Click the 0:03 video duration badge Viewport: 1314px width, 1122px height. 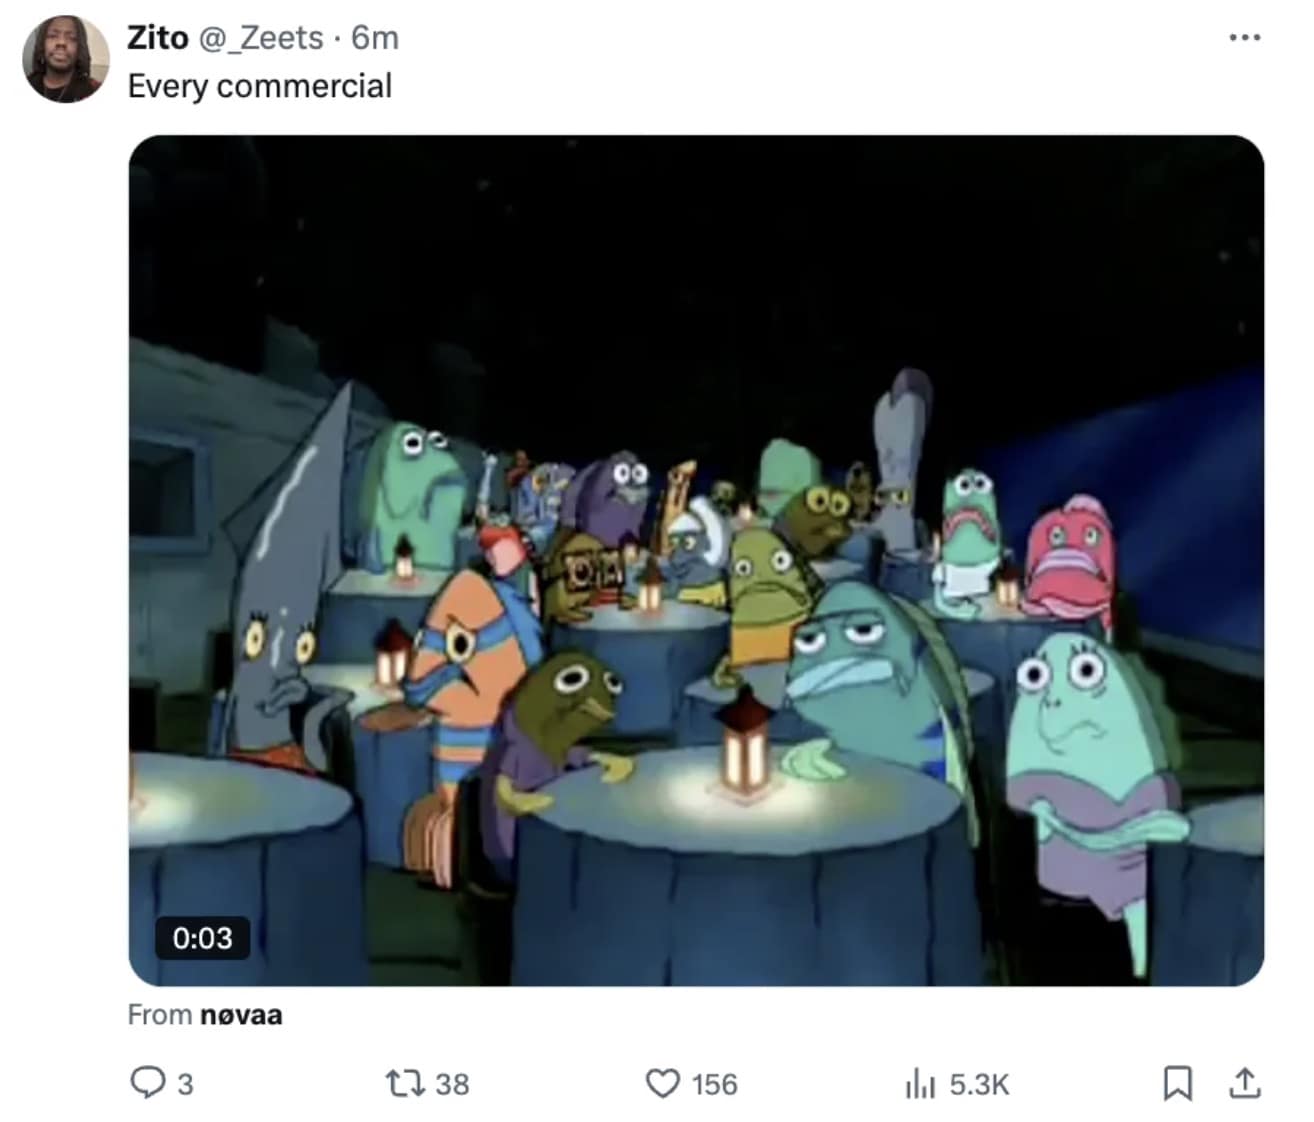[x=202, y=938]
